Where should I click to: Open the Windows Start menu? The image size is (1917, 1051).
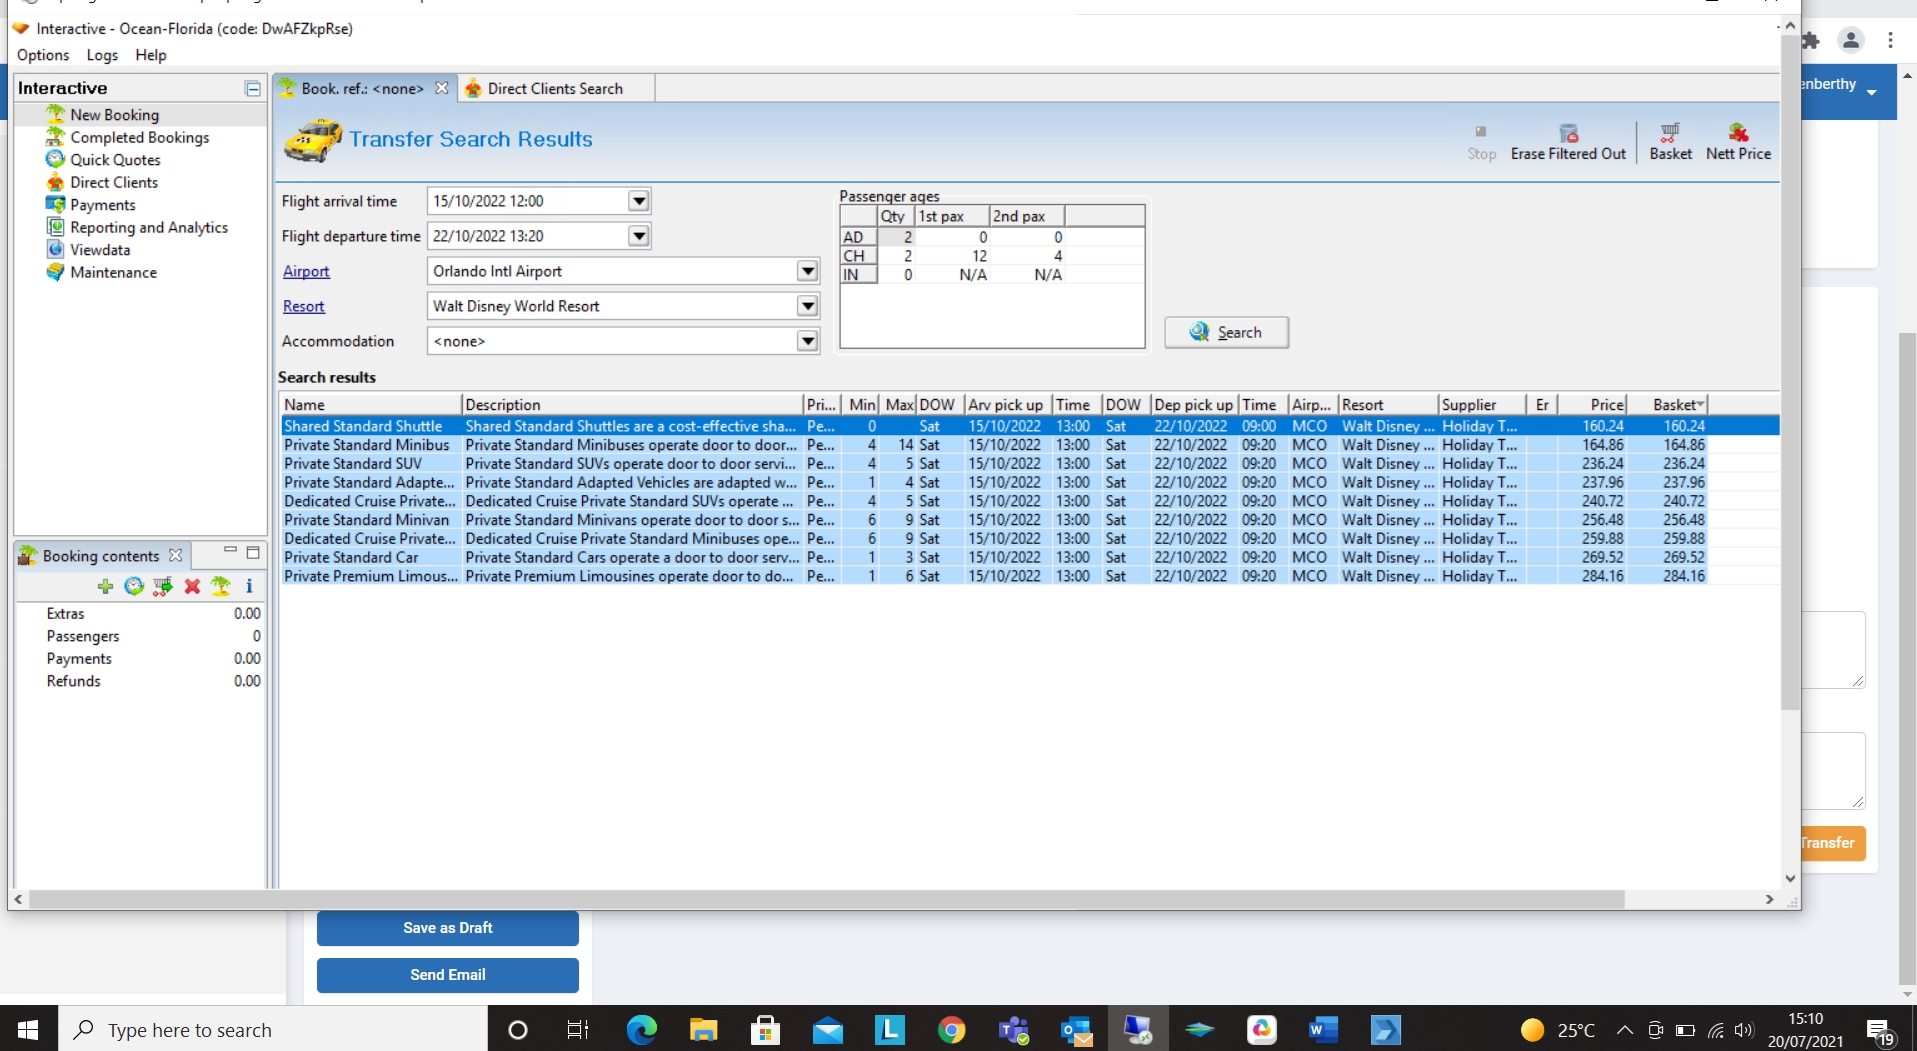coord(29,1029)
